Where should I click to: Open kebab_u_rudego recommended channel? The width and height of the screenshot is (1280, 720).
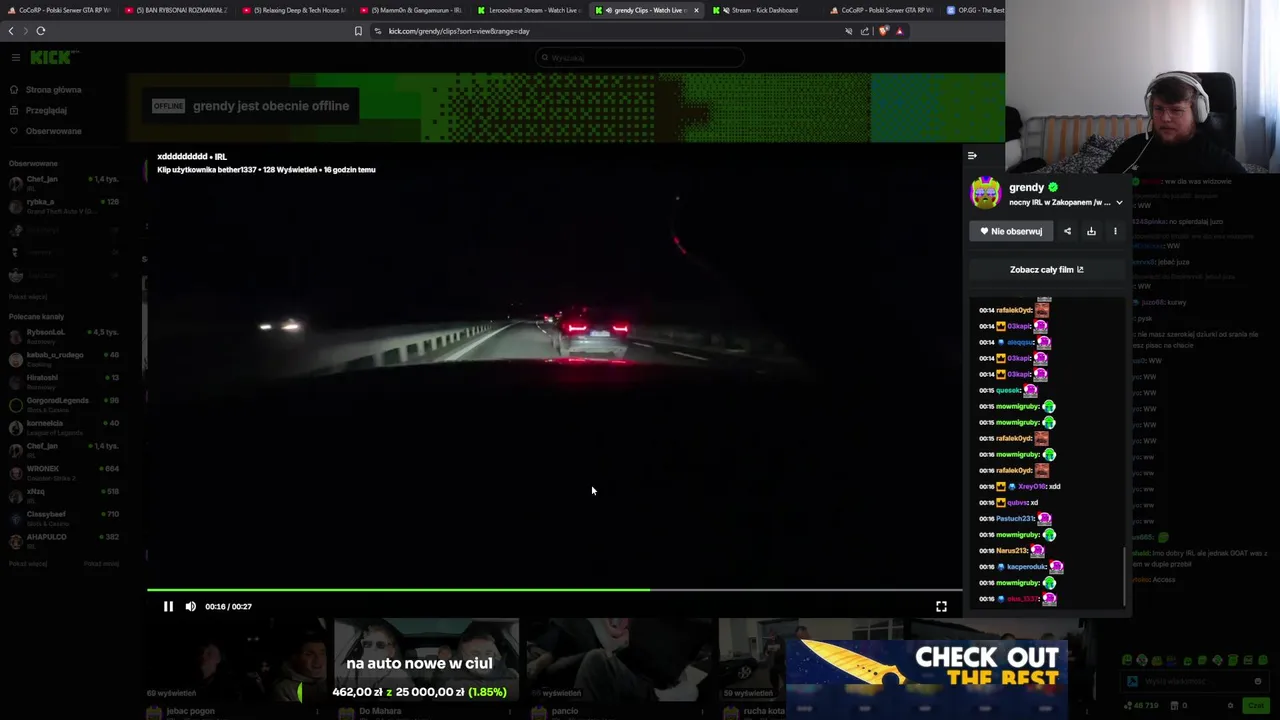click(62, 359)
